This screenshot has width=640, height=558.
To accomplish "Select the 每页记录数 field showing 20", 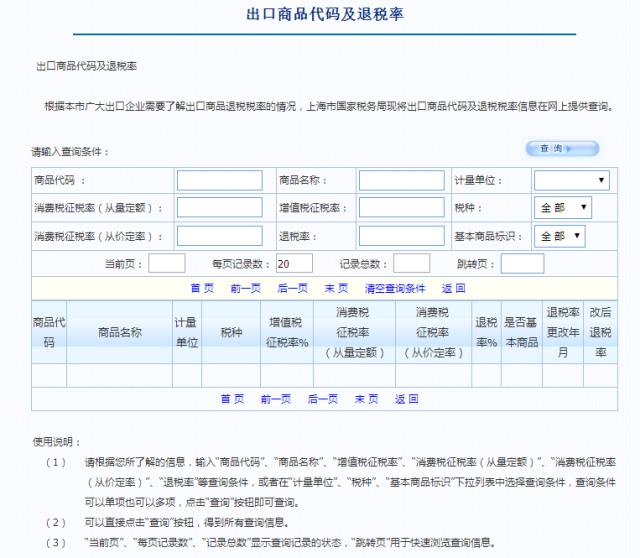I will tap(293, 263).
